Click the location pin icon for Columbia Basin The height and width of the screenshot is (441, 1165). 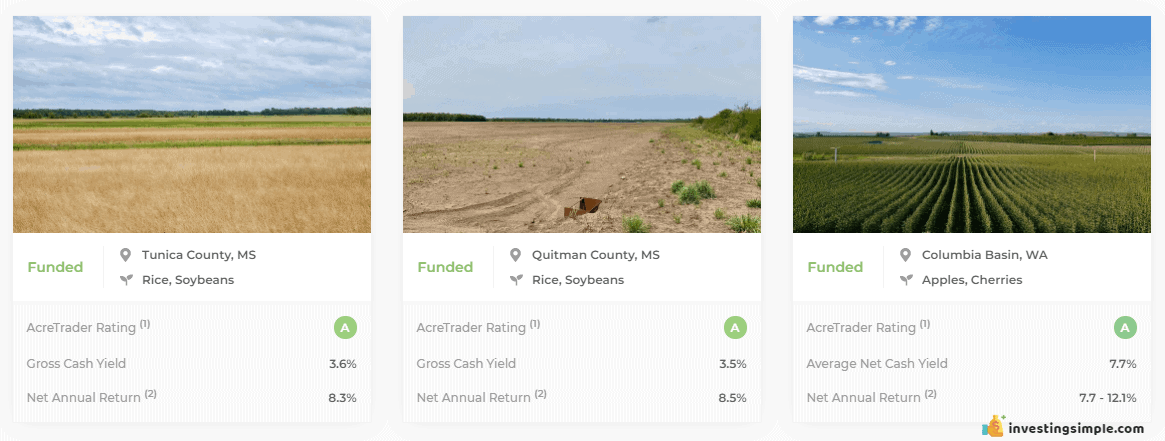click(x=906, y=255)
